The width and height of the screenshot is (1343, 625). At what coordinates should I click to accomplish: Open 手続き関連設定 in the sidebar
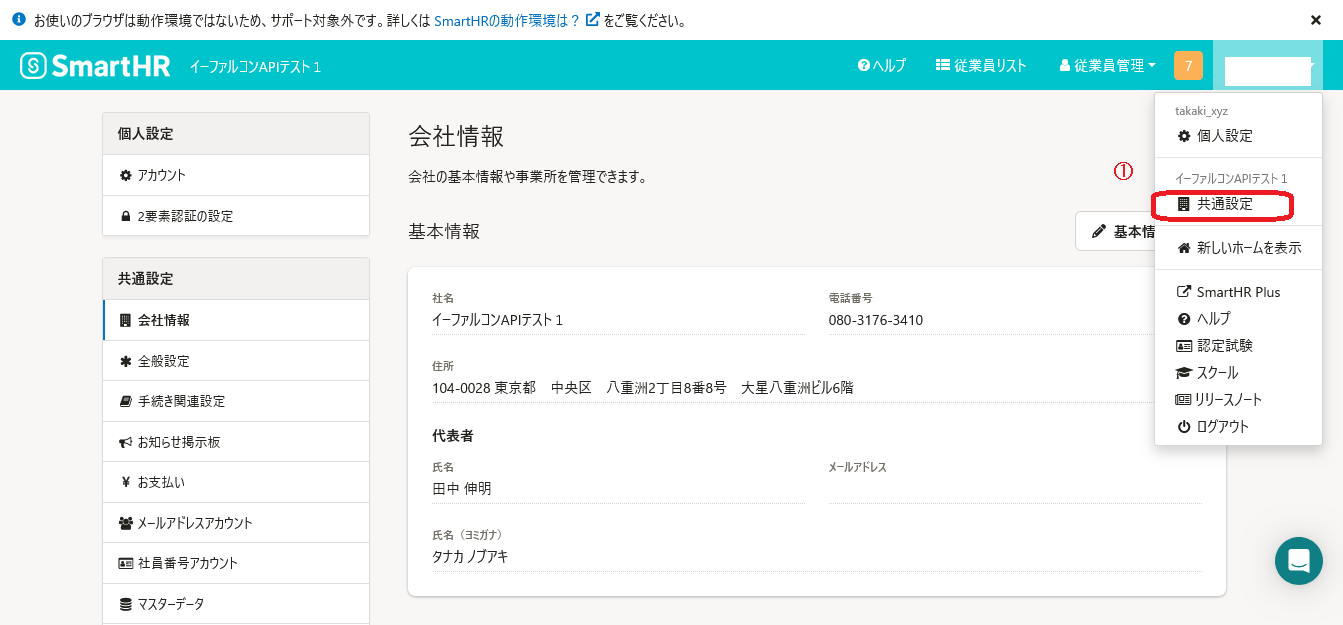(236, 401)
